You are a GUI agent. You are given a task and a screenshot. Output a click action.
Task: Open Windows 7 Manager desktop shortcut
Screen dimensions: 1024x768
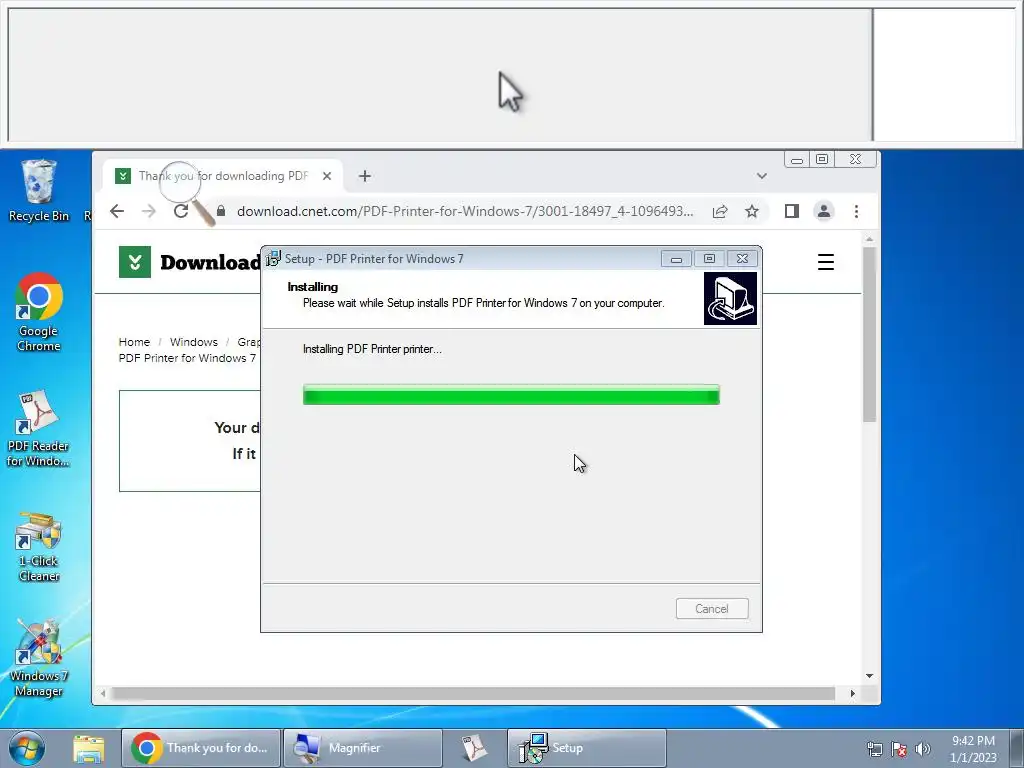[x=39, y=658]
